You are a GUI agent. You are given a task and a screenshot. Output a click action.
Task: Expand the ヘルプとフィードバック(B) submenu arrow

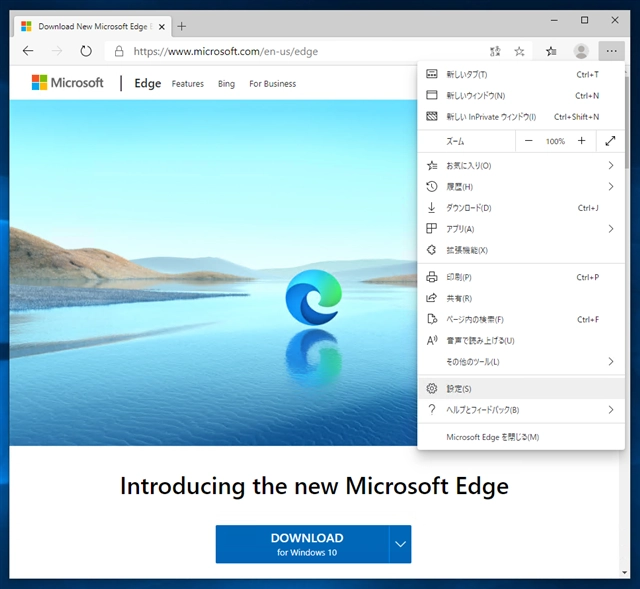(611, 409)
